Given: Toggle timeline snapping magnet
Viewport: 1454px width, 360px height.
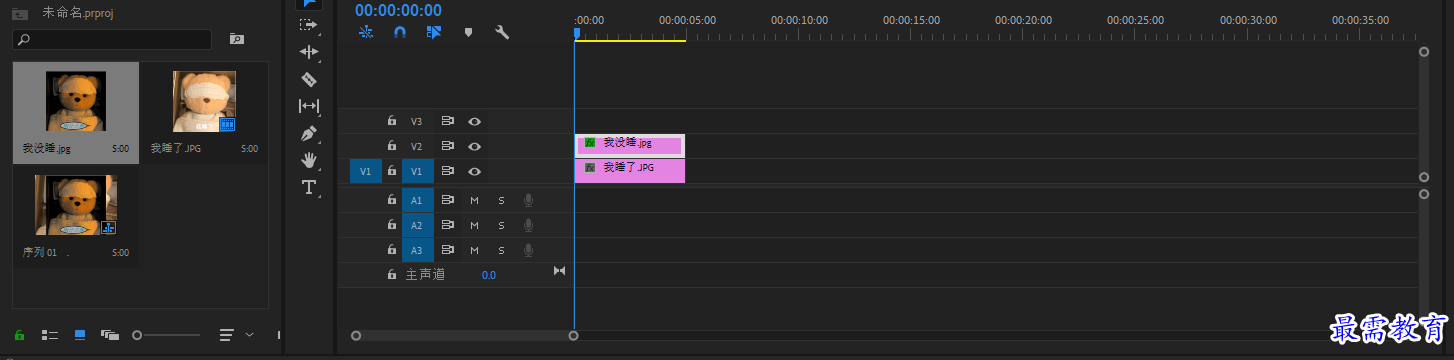Looking at the screenshot, I should 400,32.
